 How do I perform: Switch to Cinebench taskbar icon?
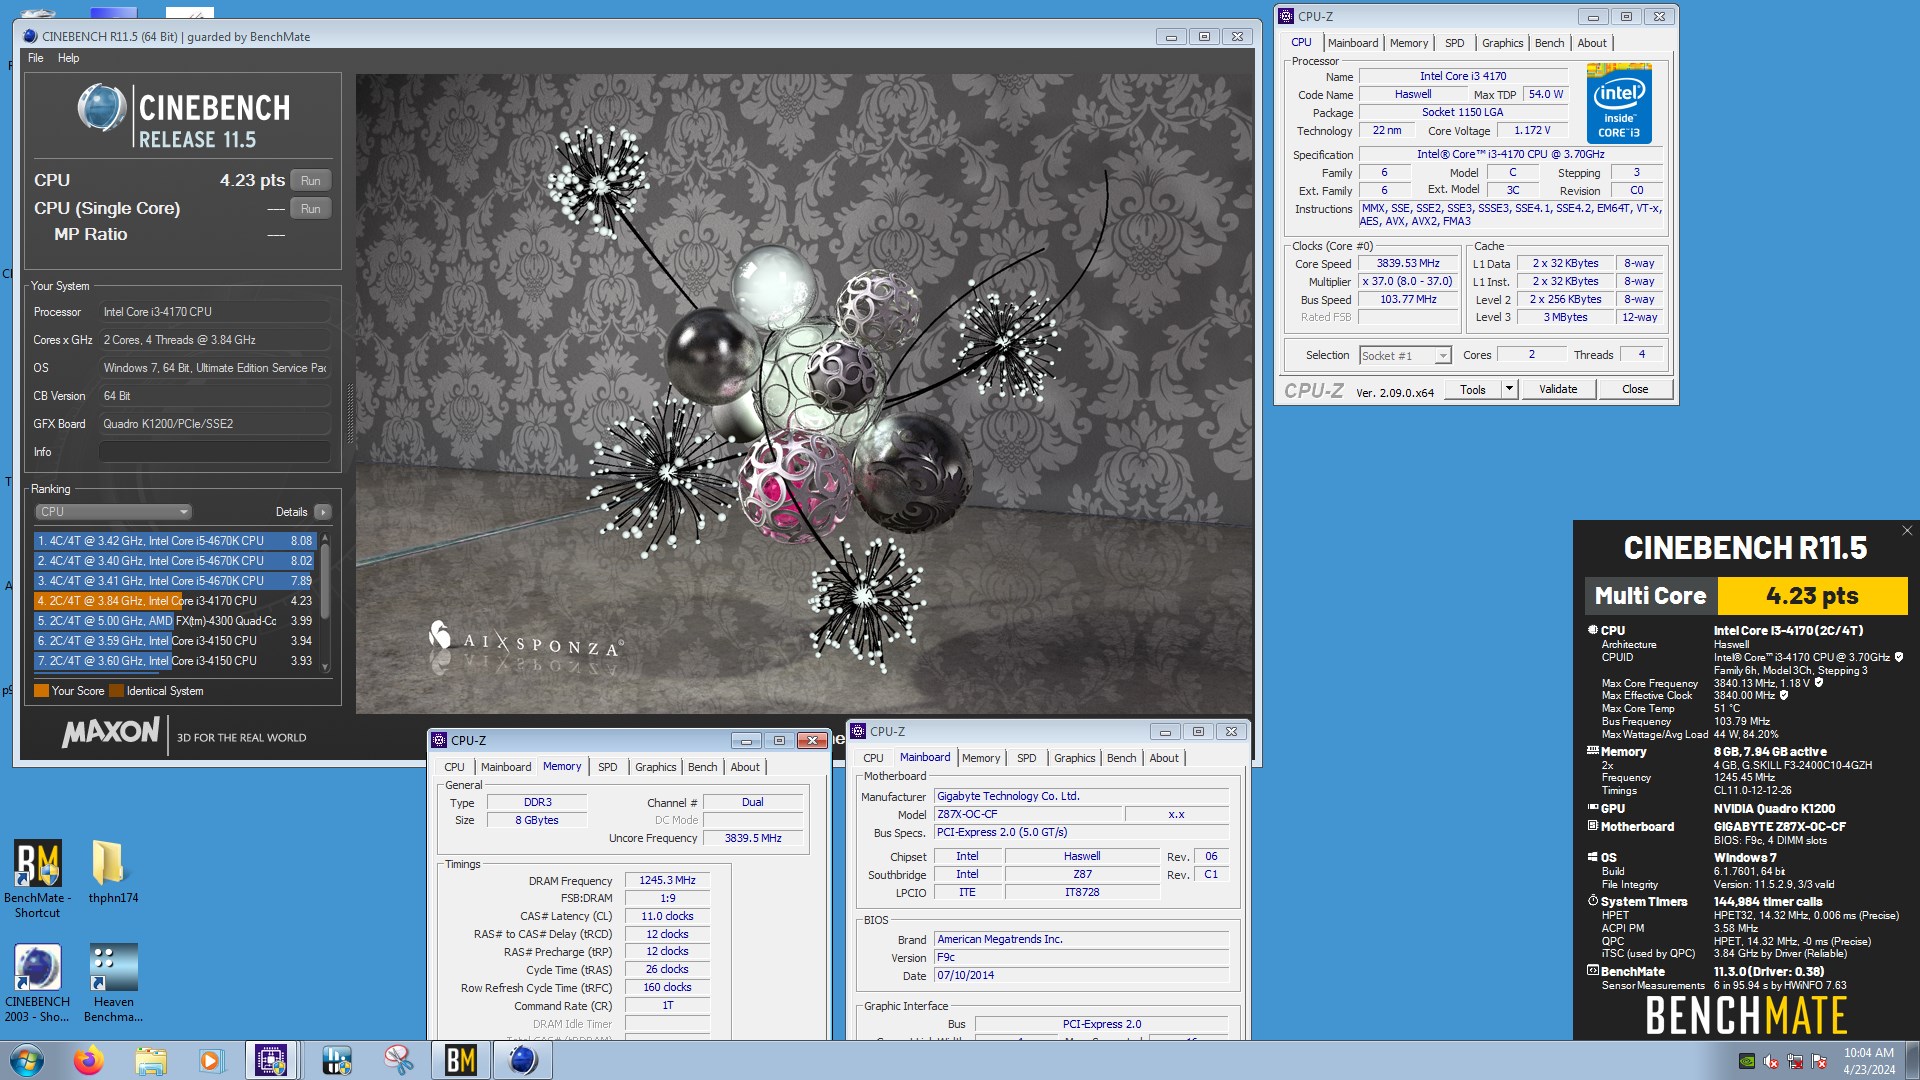point(523,1060)
